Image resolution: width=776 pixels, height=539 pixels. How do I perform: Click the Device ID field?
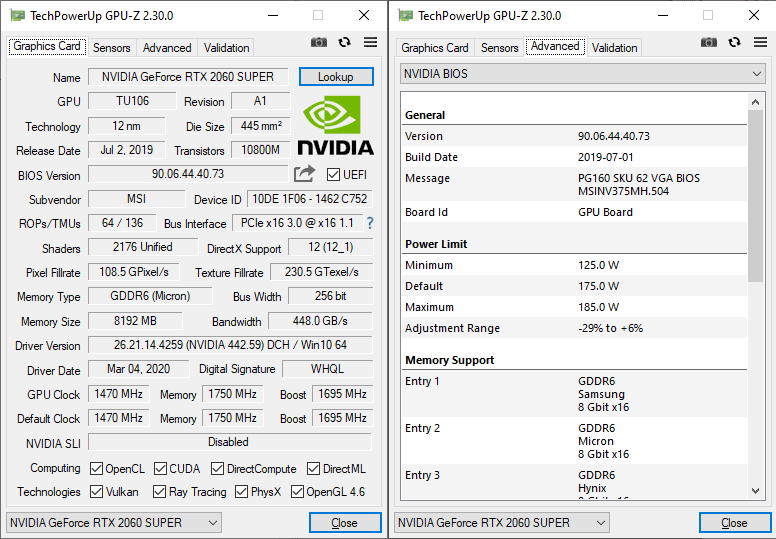[310, 199]
